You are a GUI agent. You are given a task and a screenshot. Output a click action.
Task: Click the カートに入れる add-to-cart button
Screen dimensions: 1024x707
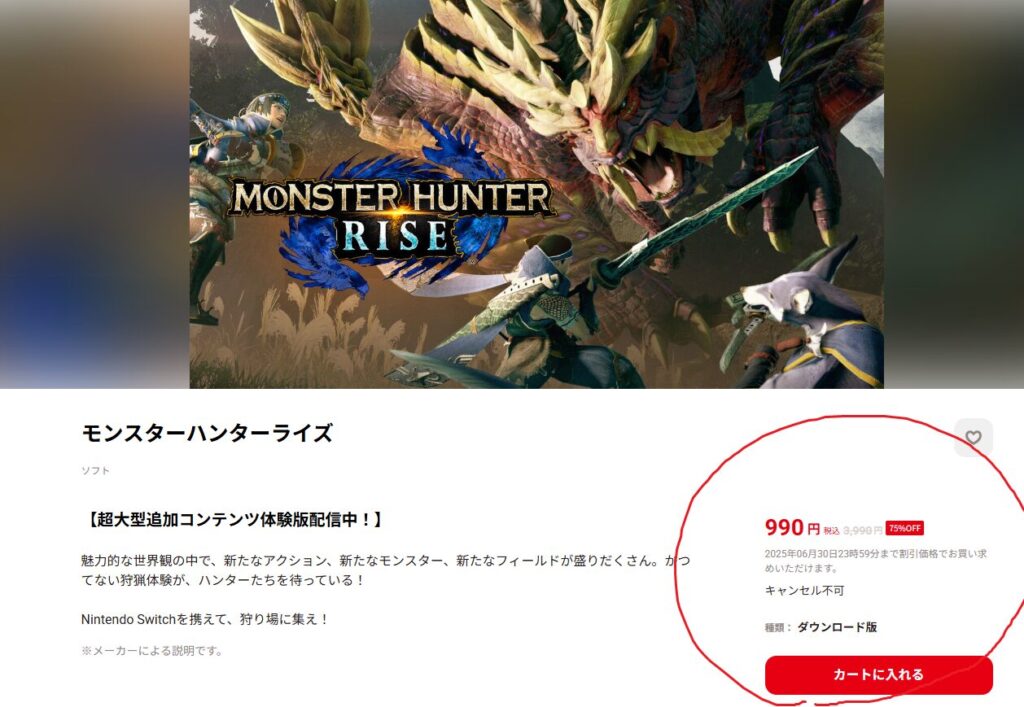[x=878, y=675]
